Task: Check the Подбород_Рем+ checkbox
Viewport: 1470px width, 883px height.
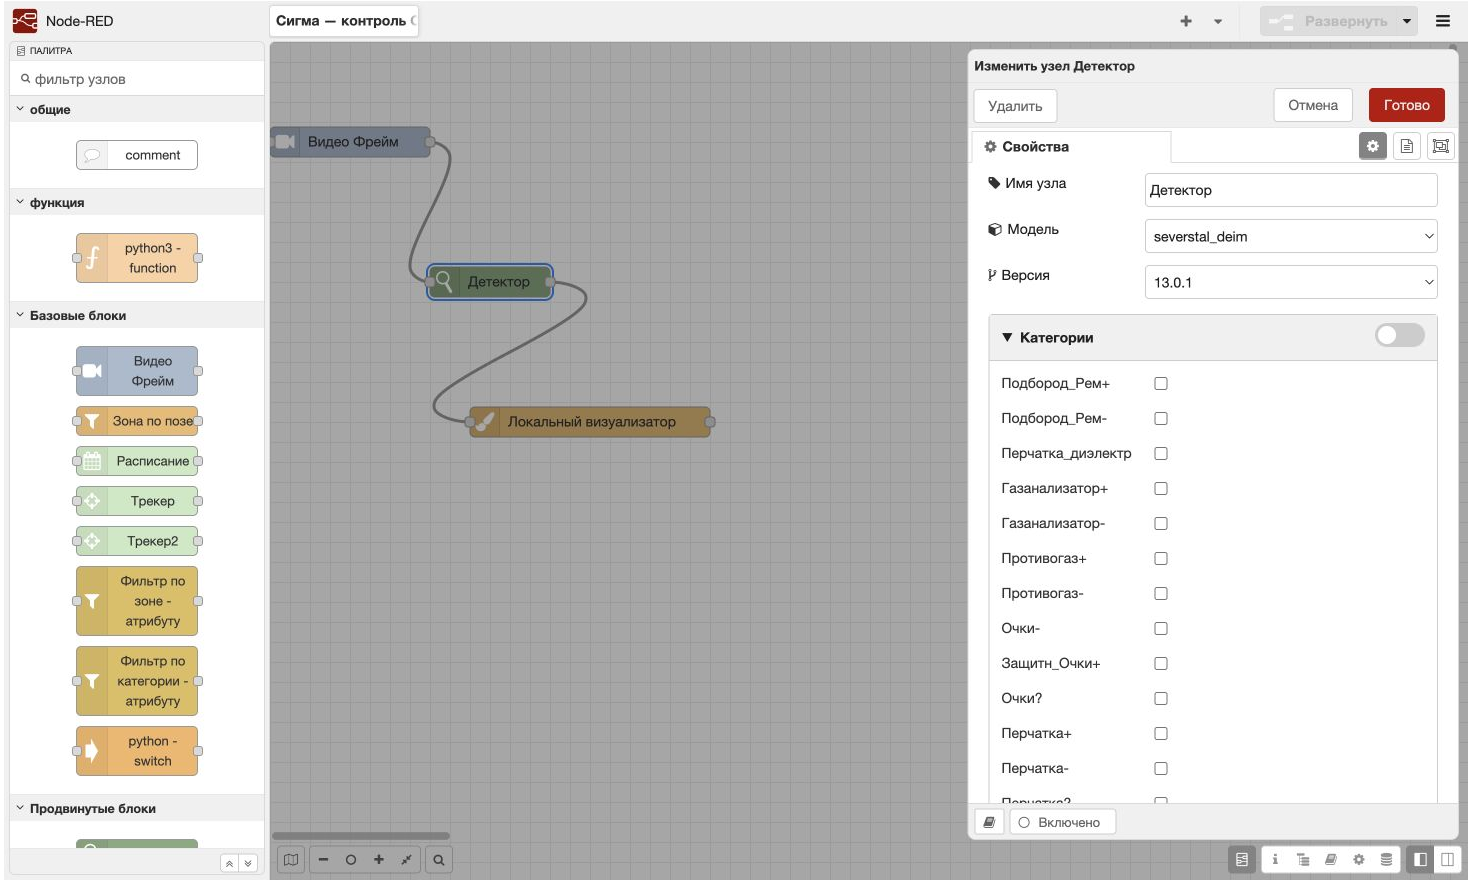Action: tap(1161, 383)
